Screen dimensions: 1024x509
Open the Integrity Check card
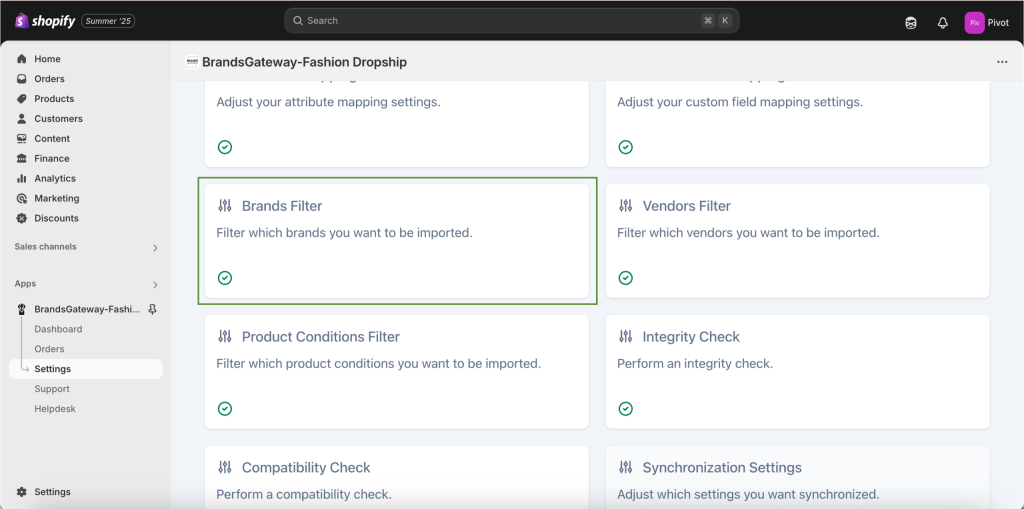click(x=797, y=372)
